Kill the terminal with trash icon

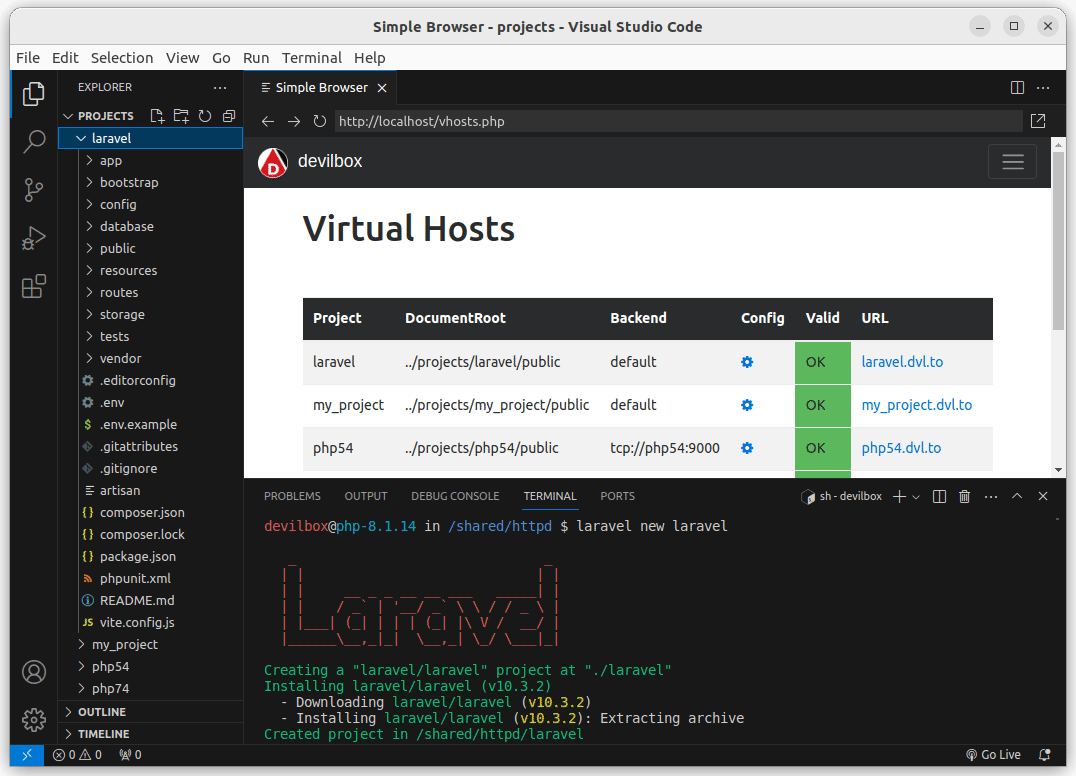[965, 496]
